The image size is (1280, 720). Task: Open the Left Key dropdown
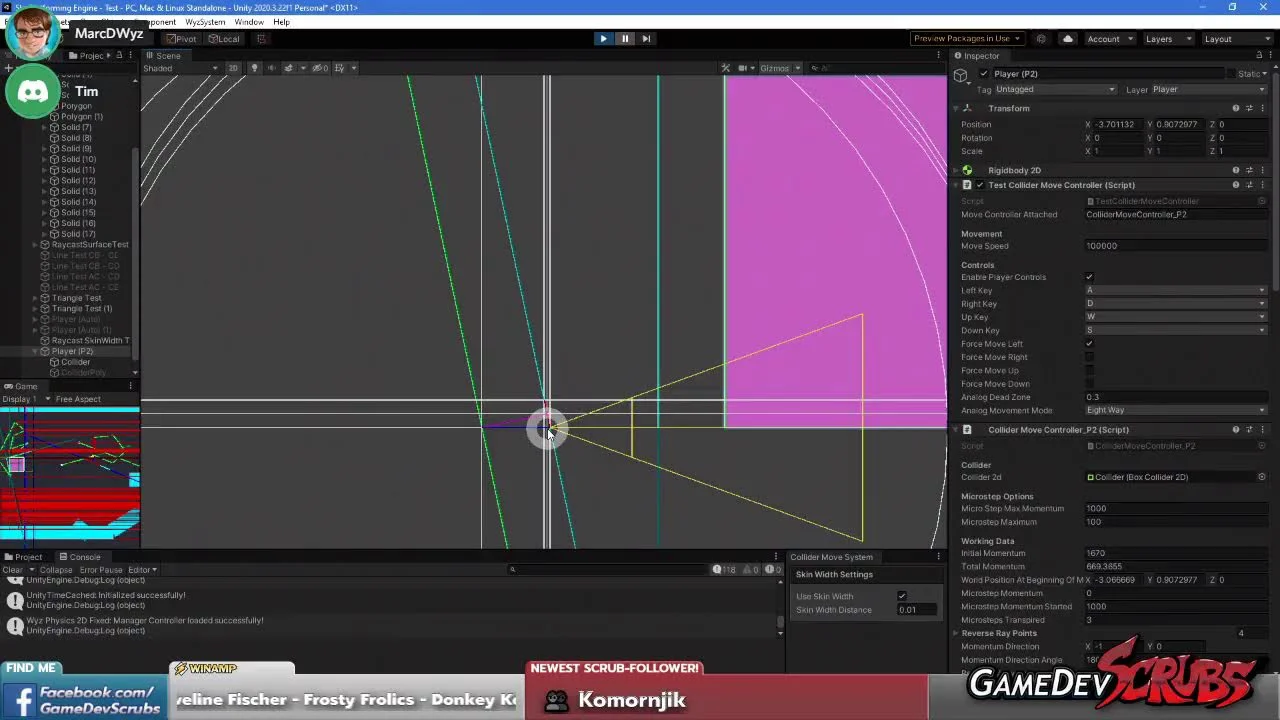tap(1175, 291)
